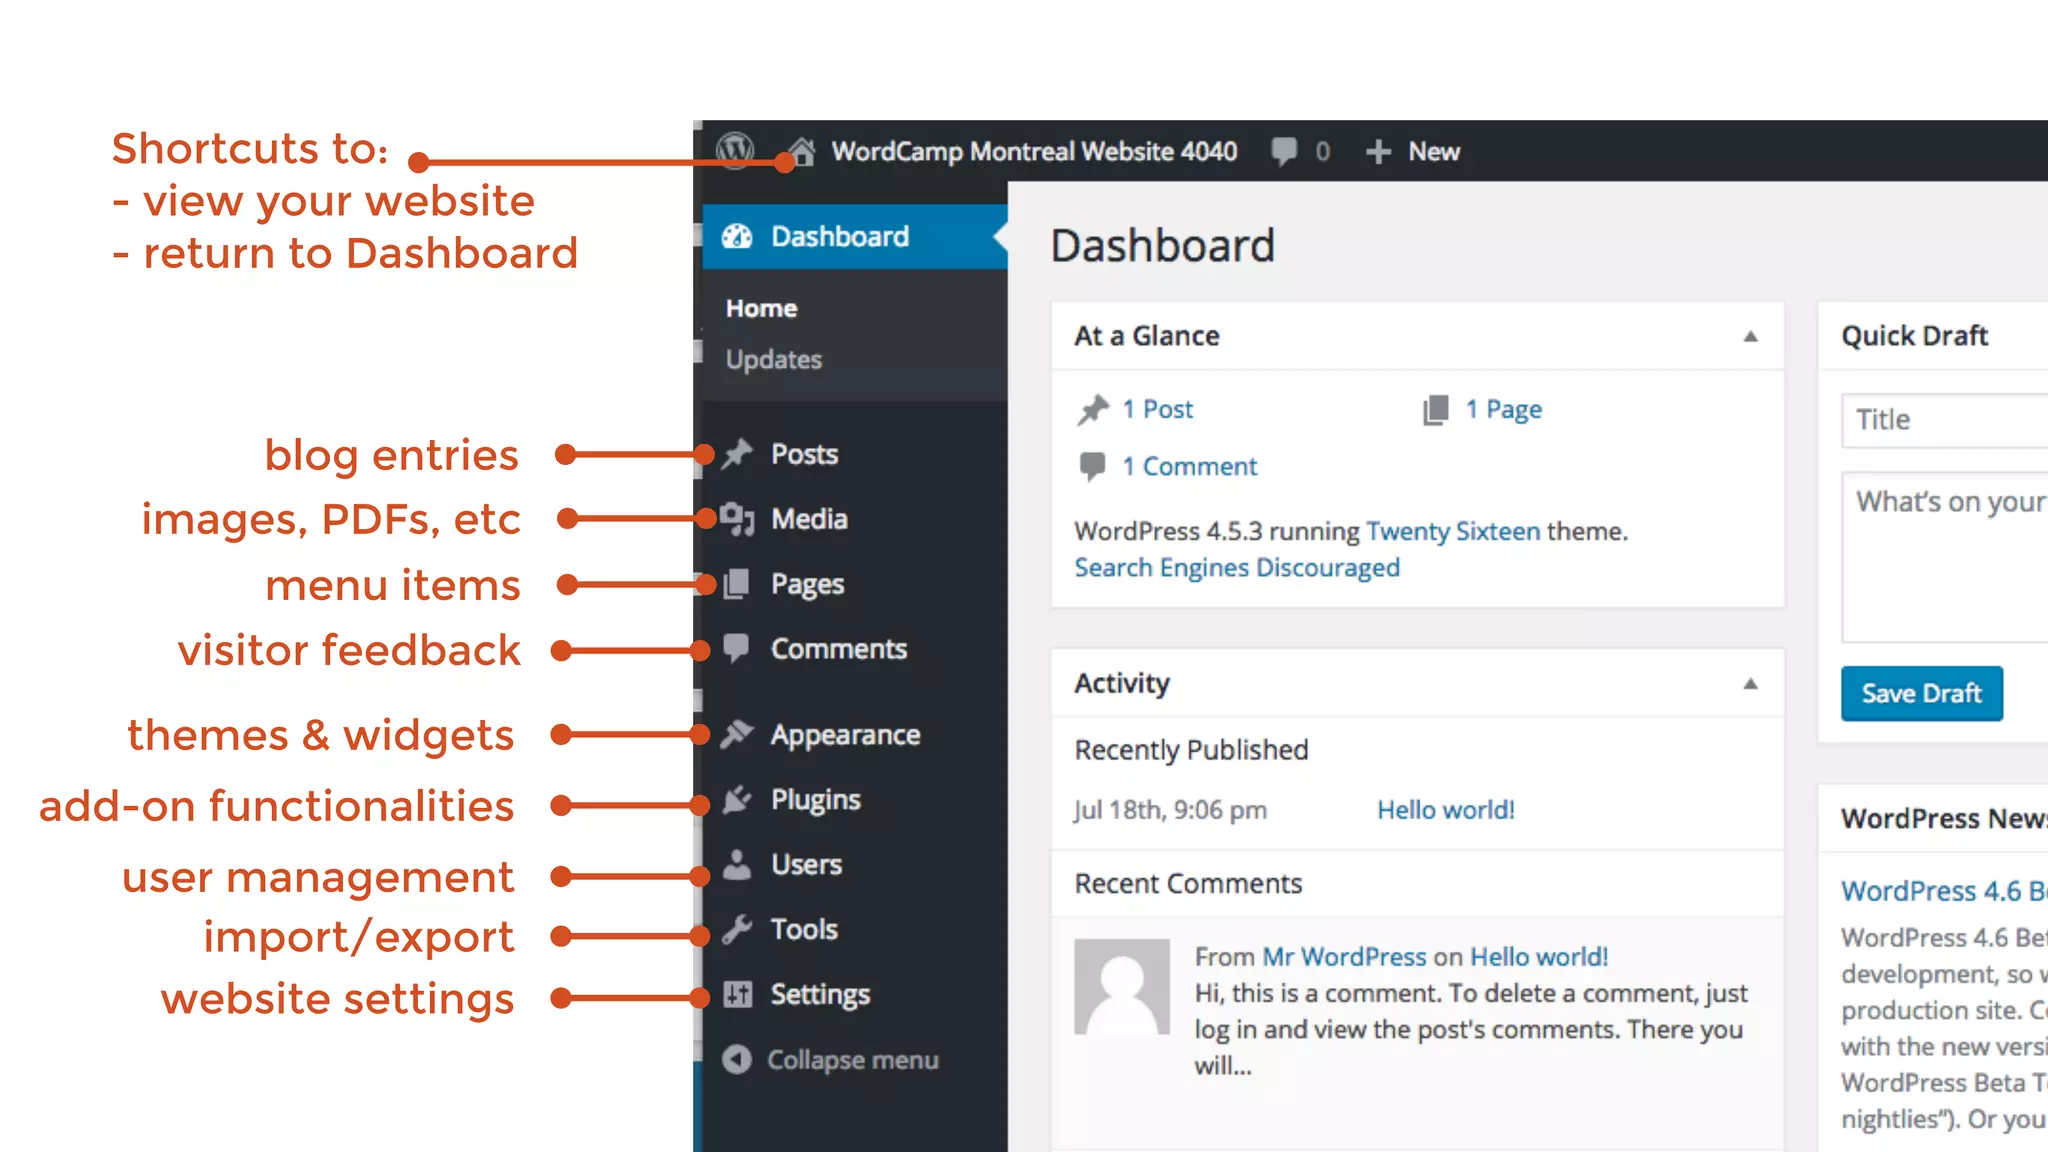
Task: Click the Posts pushpin icon in sidebar
Action: coord(737,454)
